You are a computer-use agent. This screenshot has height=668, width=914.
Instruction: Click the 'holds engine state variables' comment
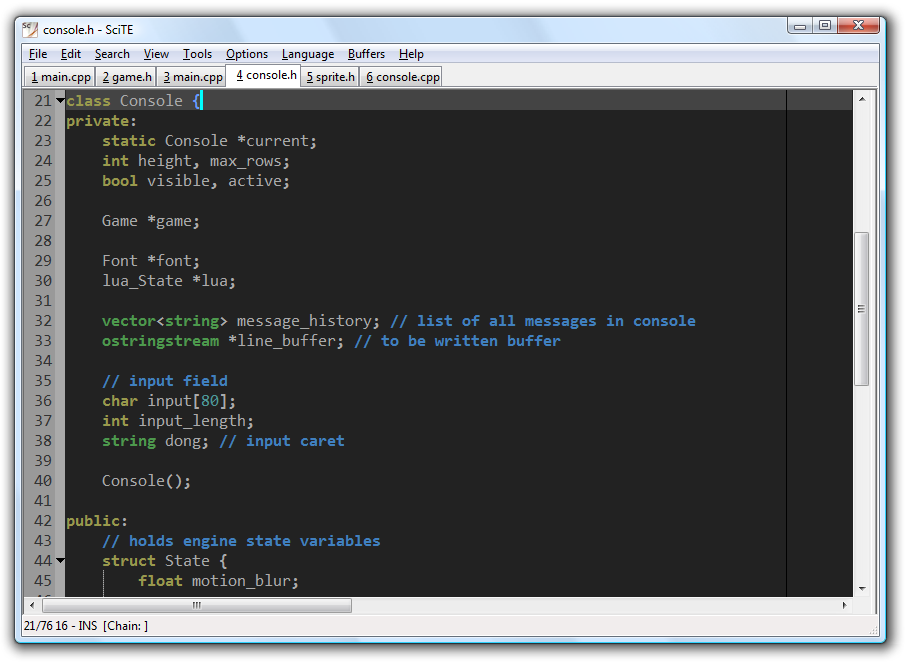254,541
